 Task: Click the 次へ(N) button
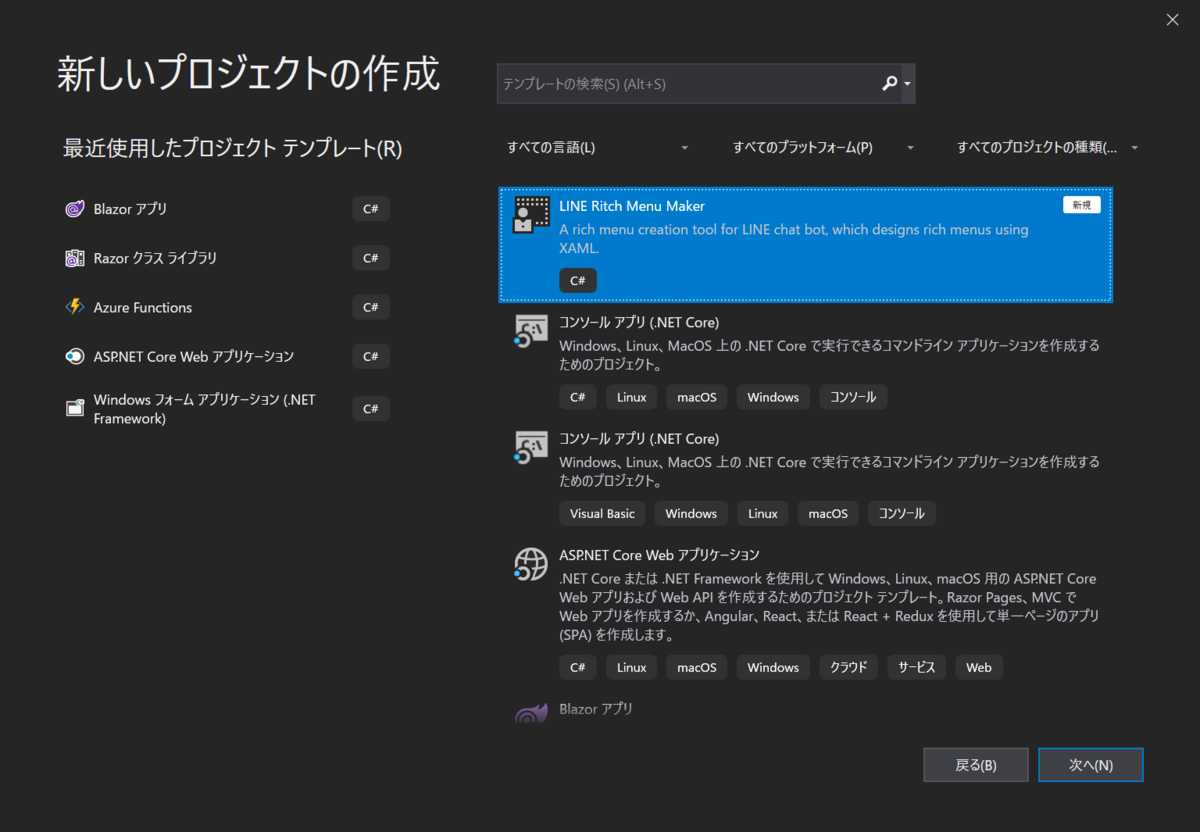tap(1090, 765)
